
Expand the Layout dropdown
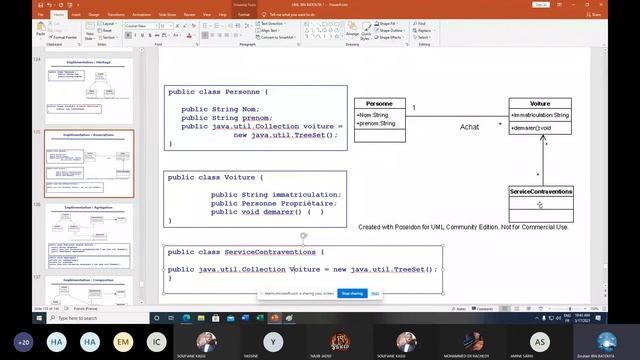click(107, 24)
